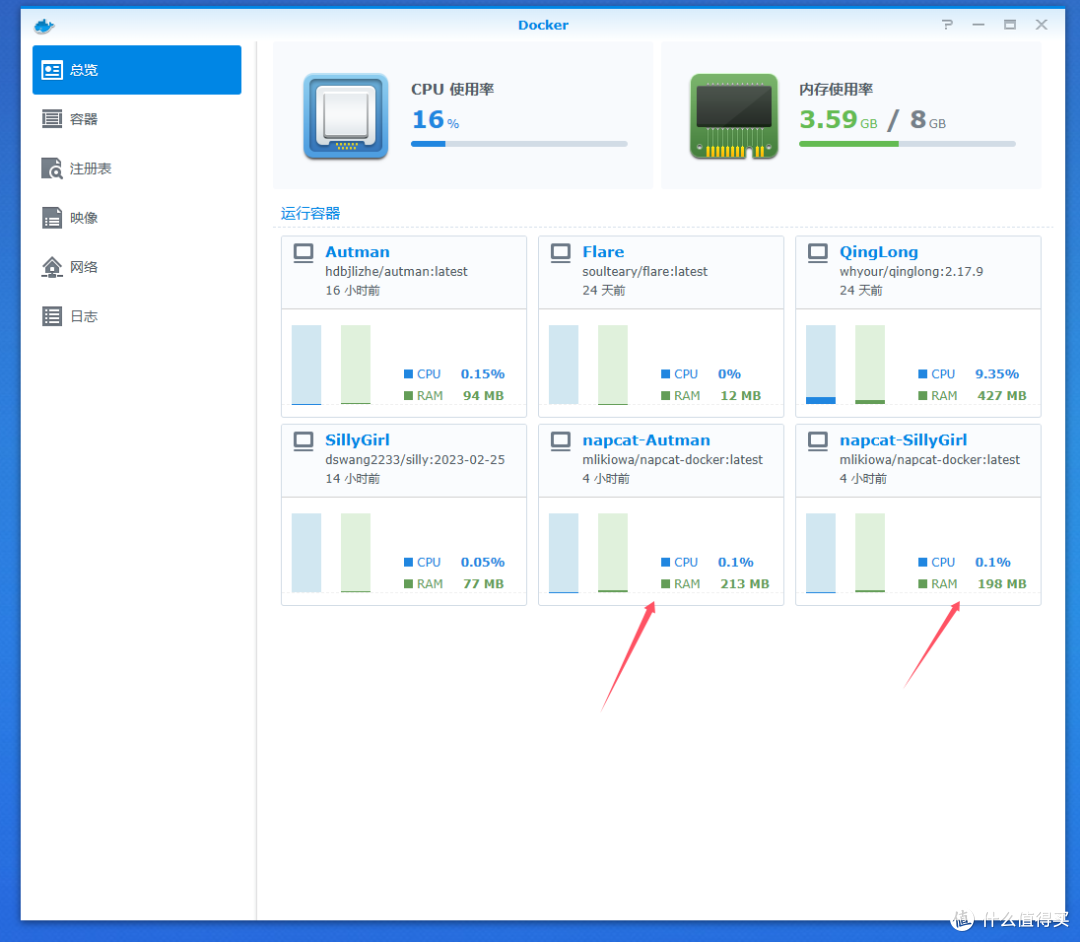The width and height of the screenshot is (1080, 942).
Task: Open the Autman container link
Action: tap(357, 252)
